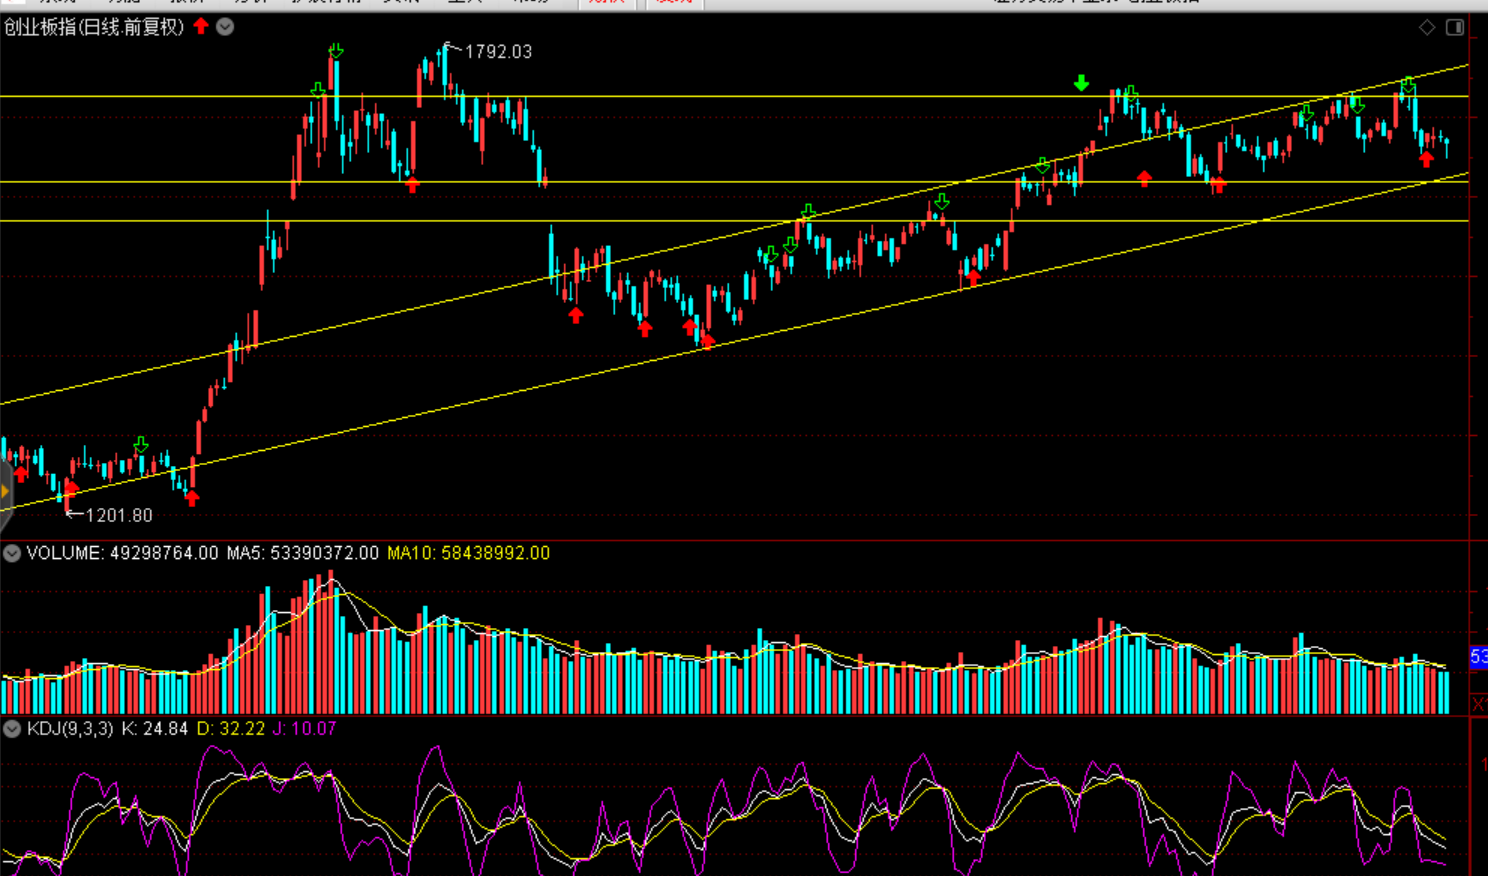
Task: Click the green hollow arrow above first peak
Action: click(x=336, y=51)
